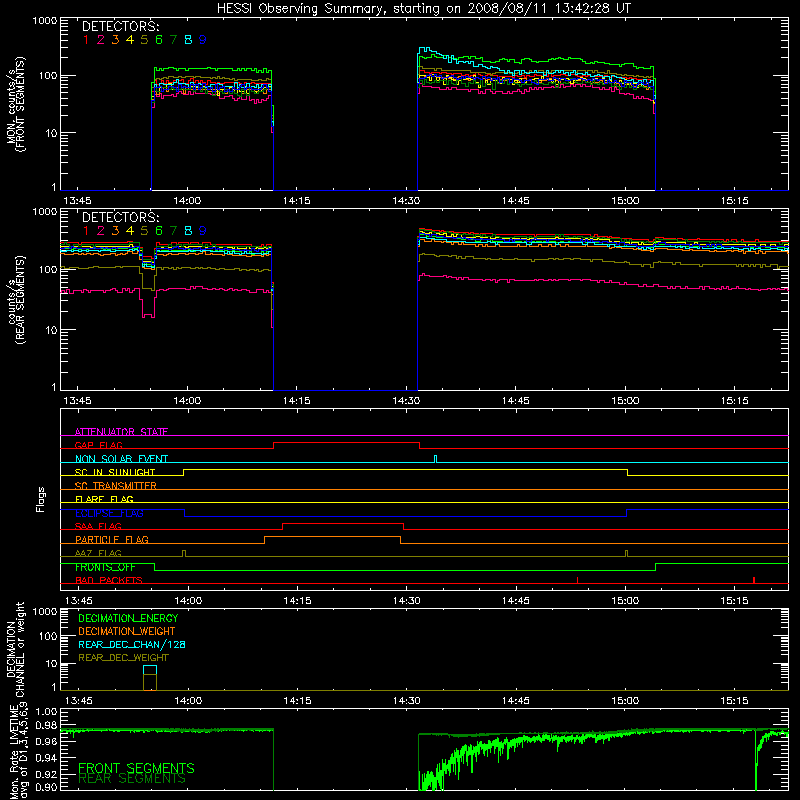Screen dimensions: 800x800
Task: Click the DECIMATION_ENERGY legend entry
Action: [128, 618]
